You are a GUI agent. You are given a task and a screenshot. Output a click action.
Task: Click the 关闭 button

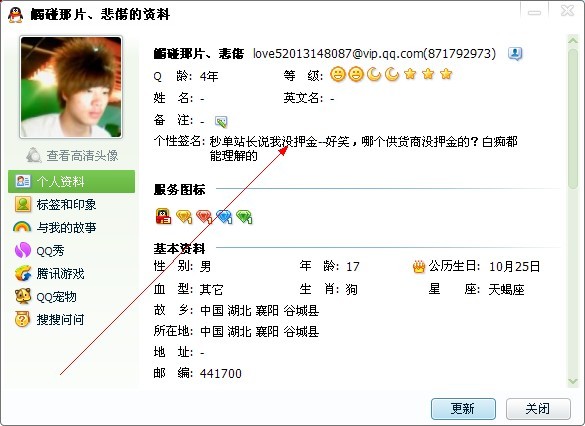[x=538, y=409]
